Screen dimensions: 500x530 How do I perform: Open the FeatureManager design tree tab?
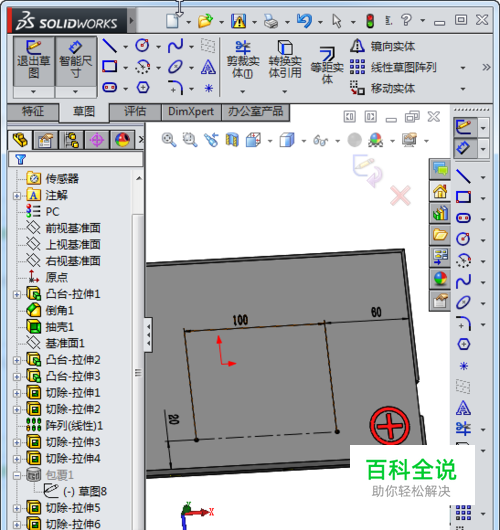point(20,140)
